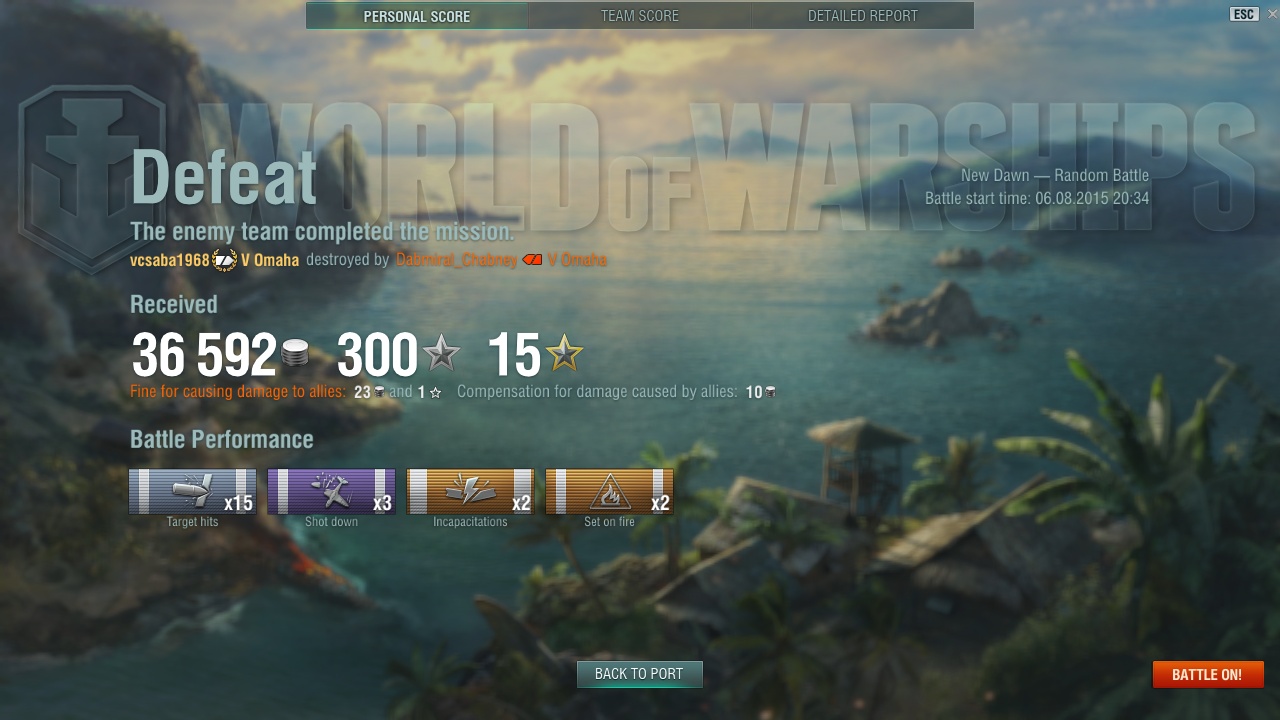Click the player's gold ship badge icon
Viewport: 1280px width, 720px height.
[224, 260]
